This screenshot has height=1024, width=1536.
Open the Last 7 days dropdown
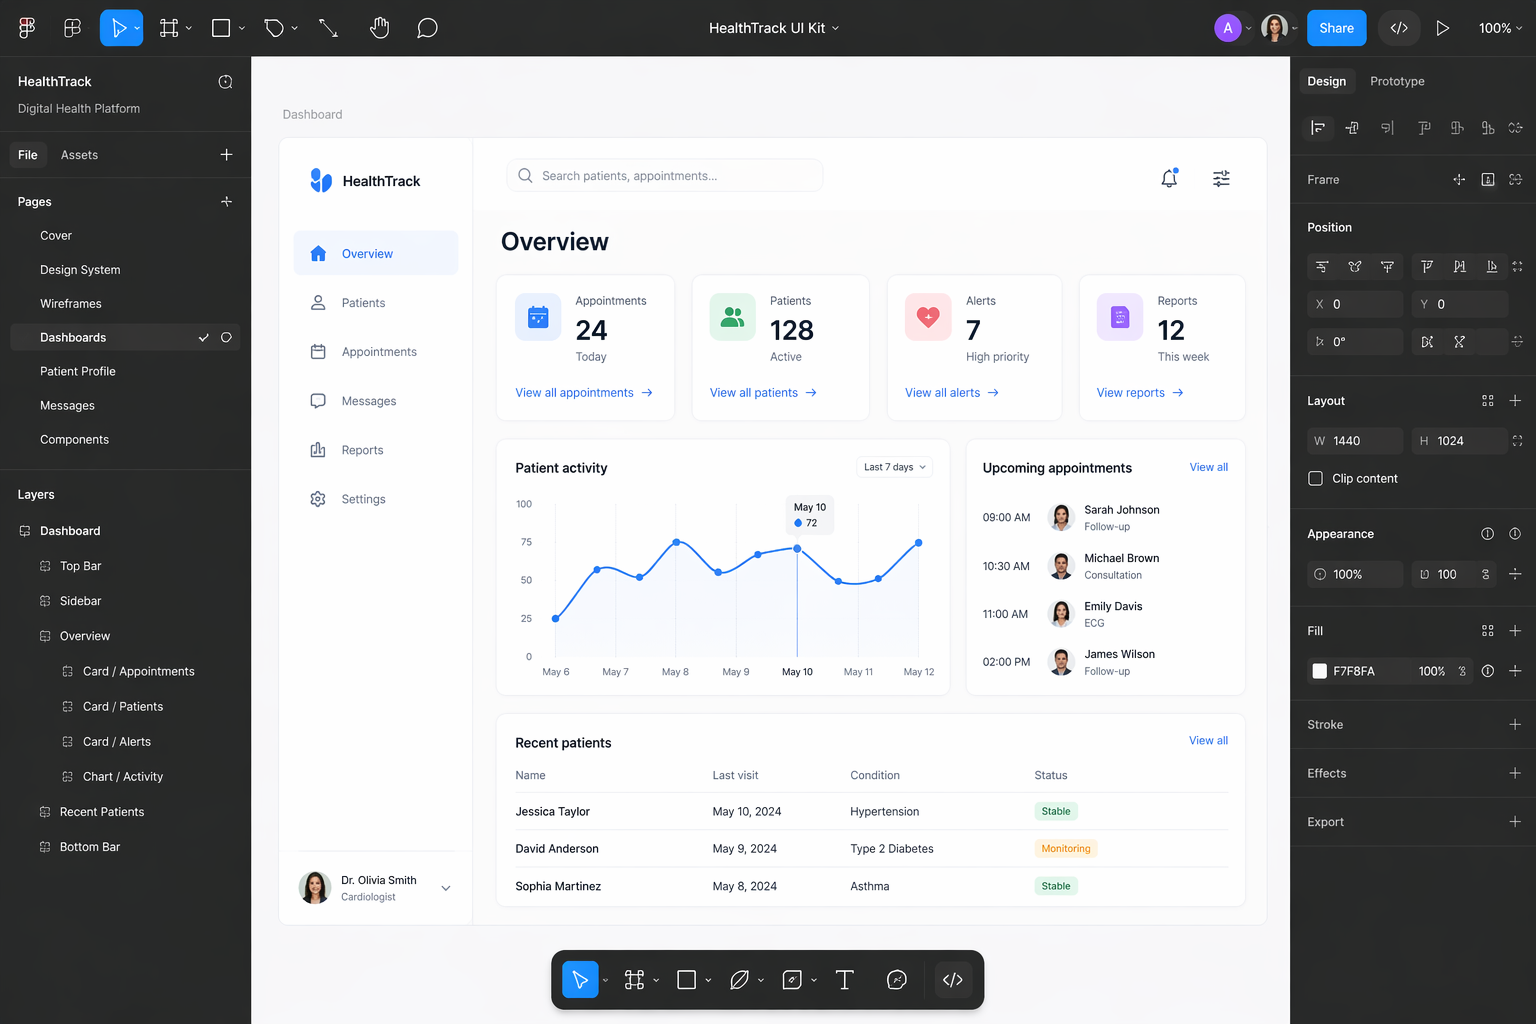coord(895,467)
